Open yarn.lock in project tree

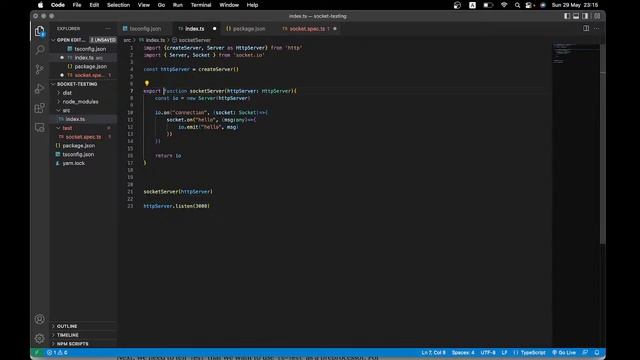(73, 163)
